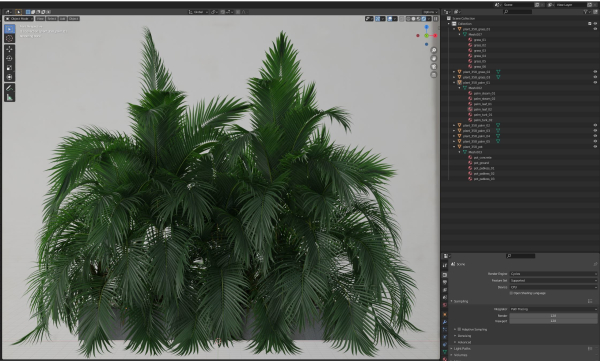600x361 pixels.
Task: Switch to wireframe viewport shading
Action: [408, 18]
